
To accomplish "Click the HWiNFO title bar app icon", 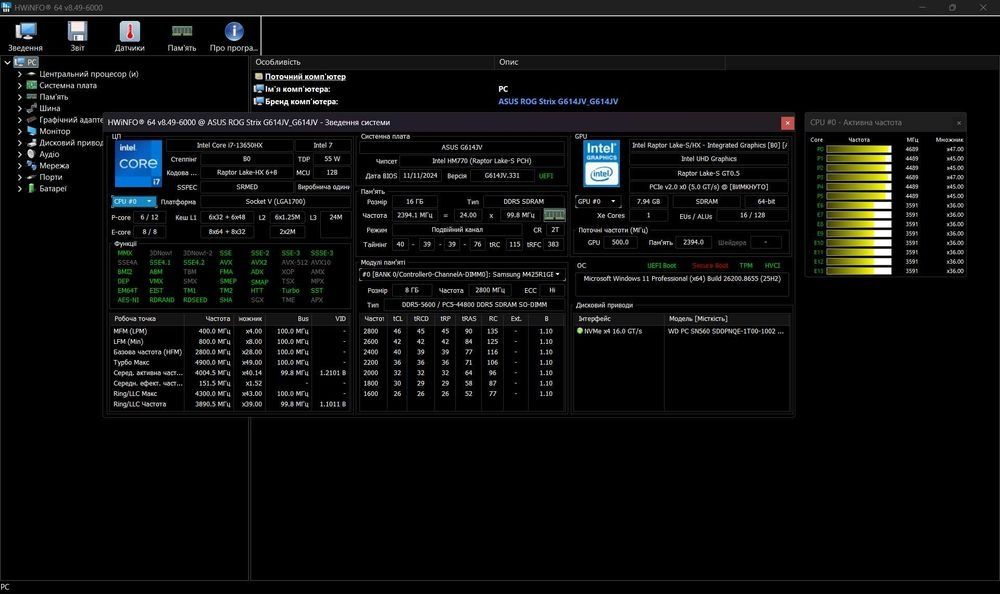I will [x=6, y=8].
